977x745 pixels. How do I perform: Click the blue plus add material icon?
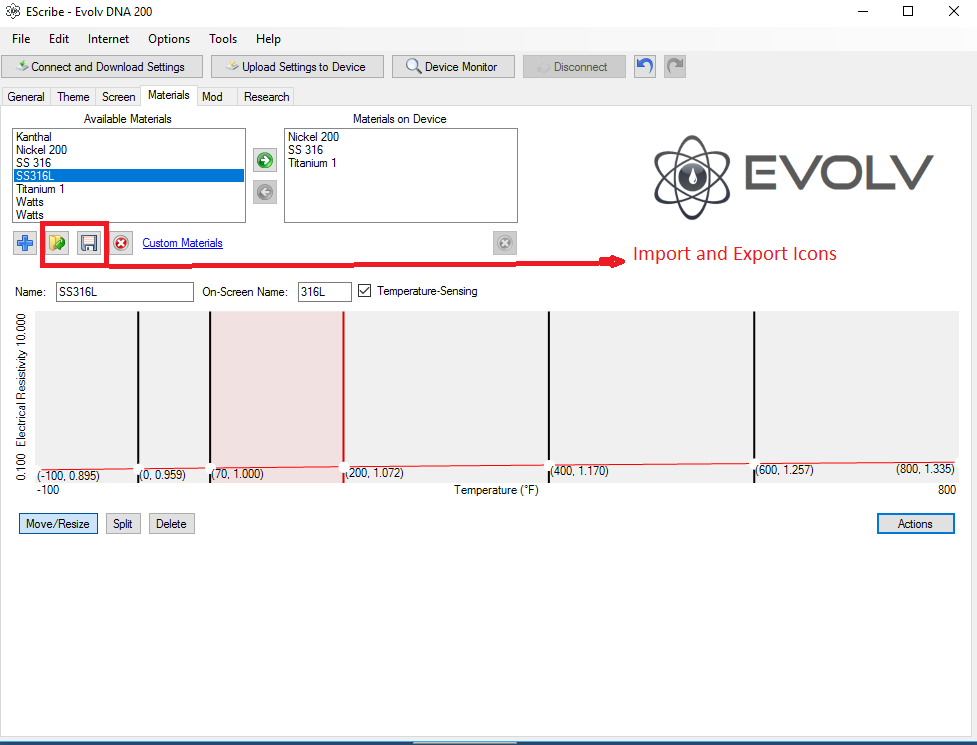point(25,243)
